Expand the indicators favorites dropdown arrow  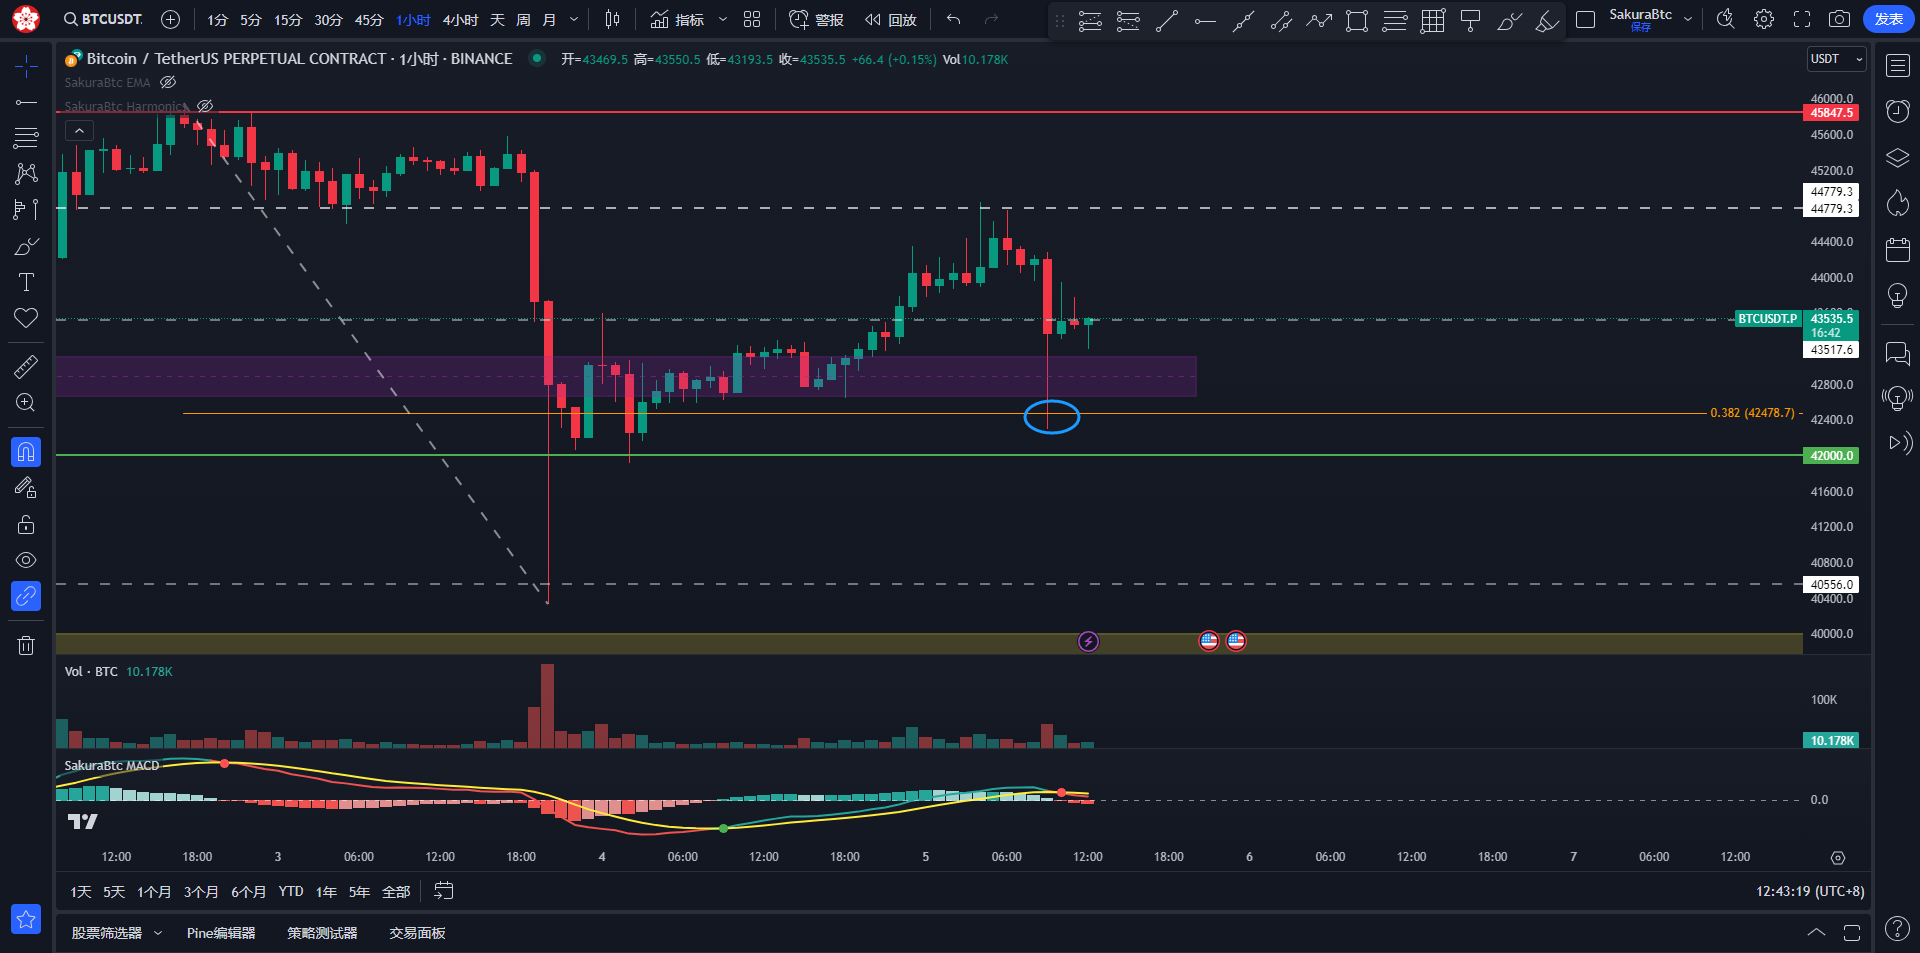723,19
